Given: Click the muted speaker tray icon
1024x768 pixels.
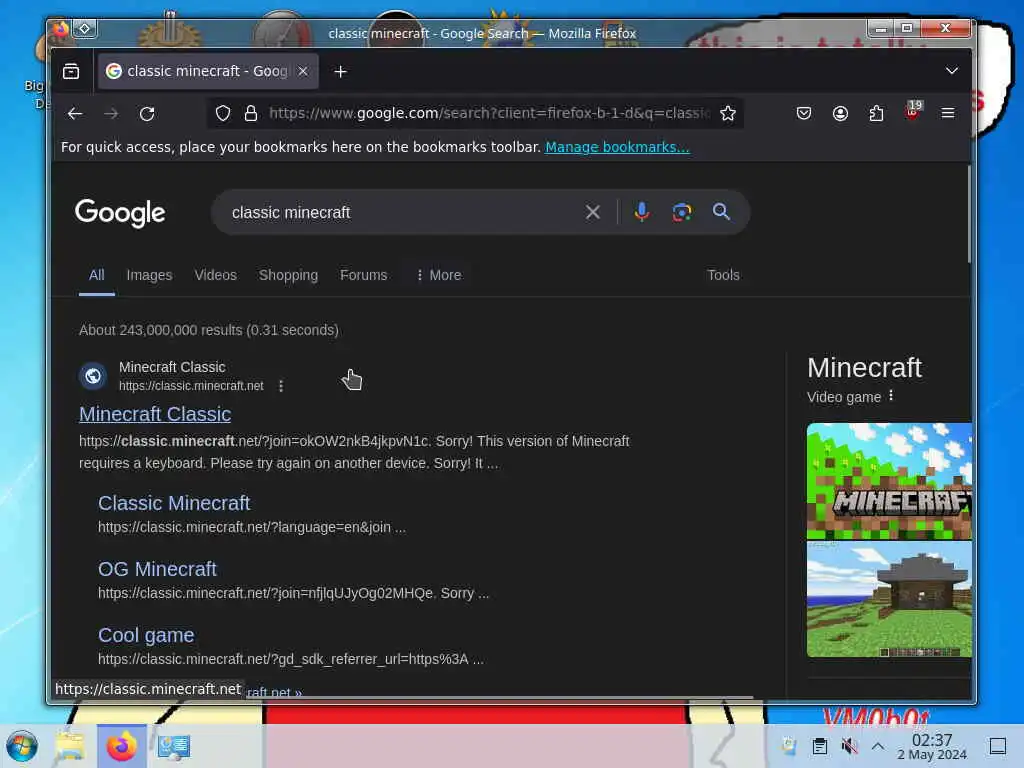Looking at the screenshot, I should tap(850, 746).
